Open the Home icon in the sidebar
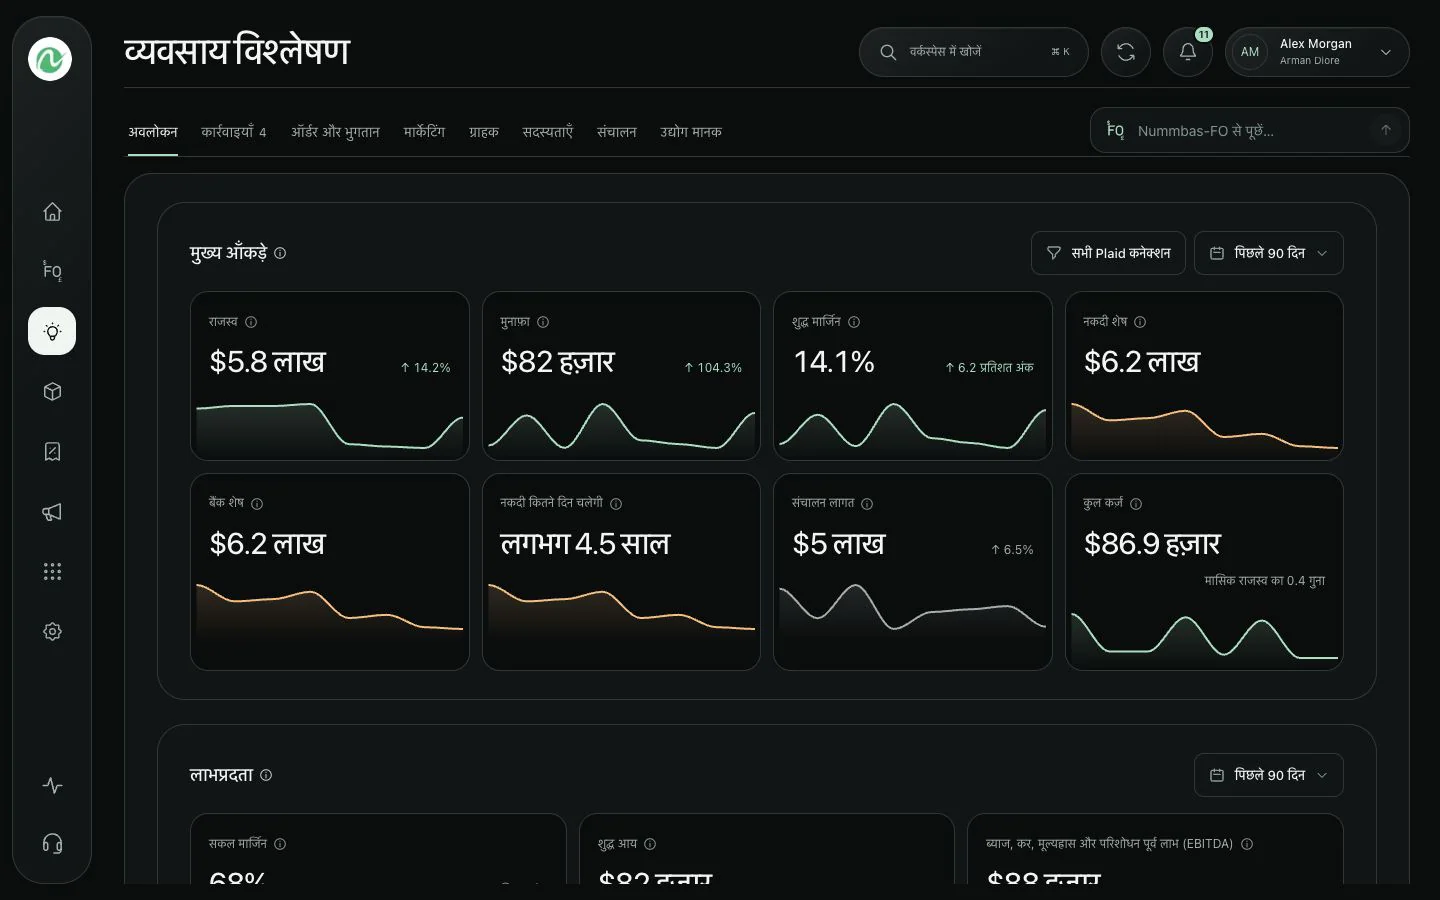Image resolution: width=1440 pixels, height=900 pixels. coord(52,212)
